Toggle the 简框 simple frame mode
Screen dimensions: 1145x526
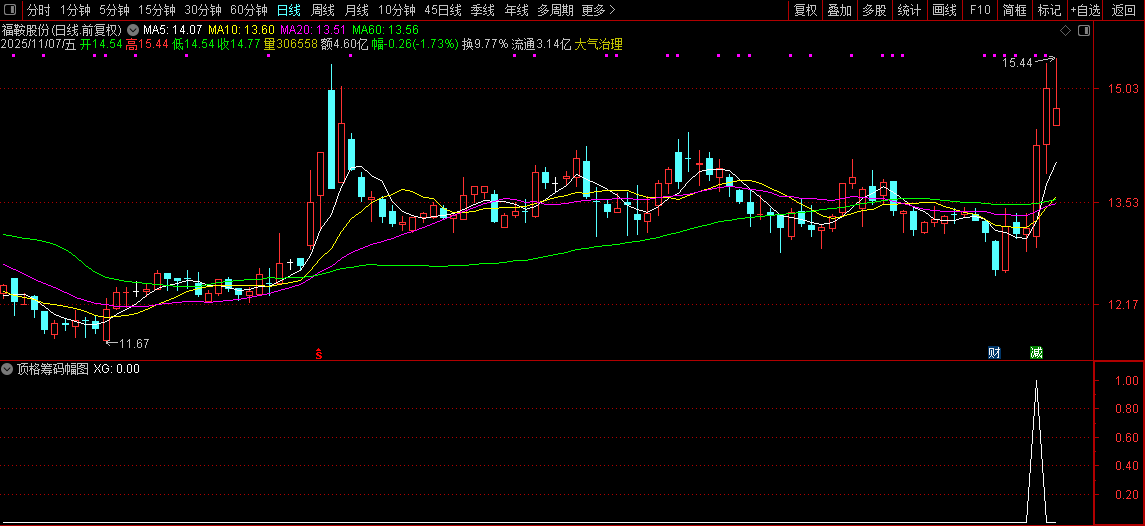(x=1015, y=10)
